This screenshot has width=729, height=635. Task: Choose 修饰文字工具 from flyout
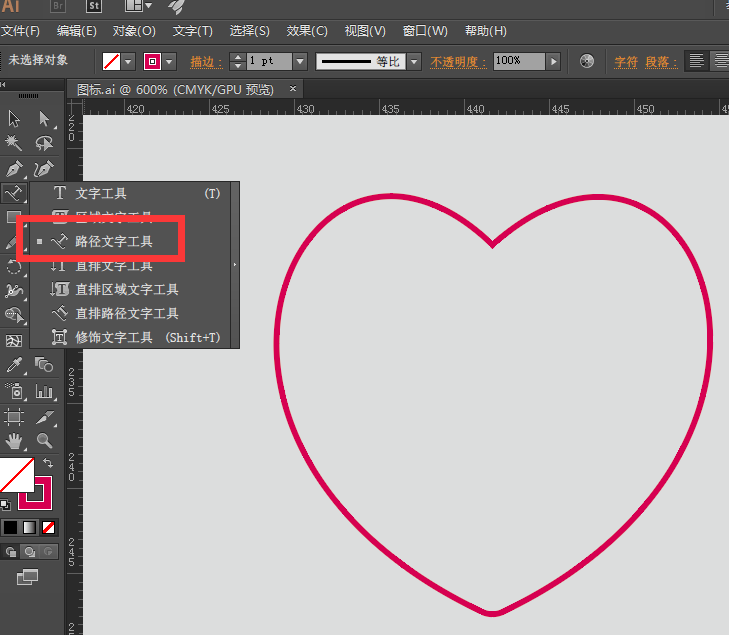point(131,337)
